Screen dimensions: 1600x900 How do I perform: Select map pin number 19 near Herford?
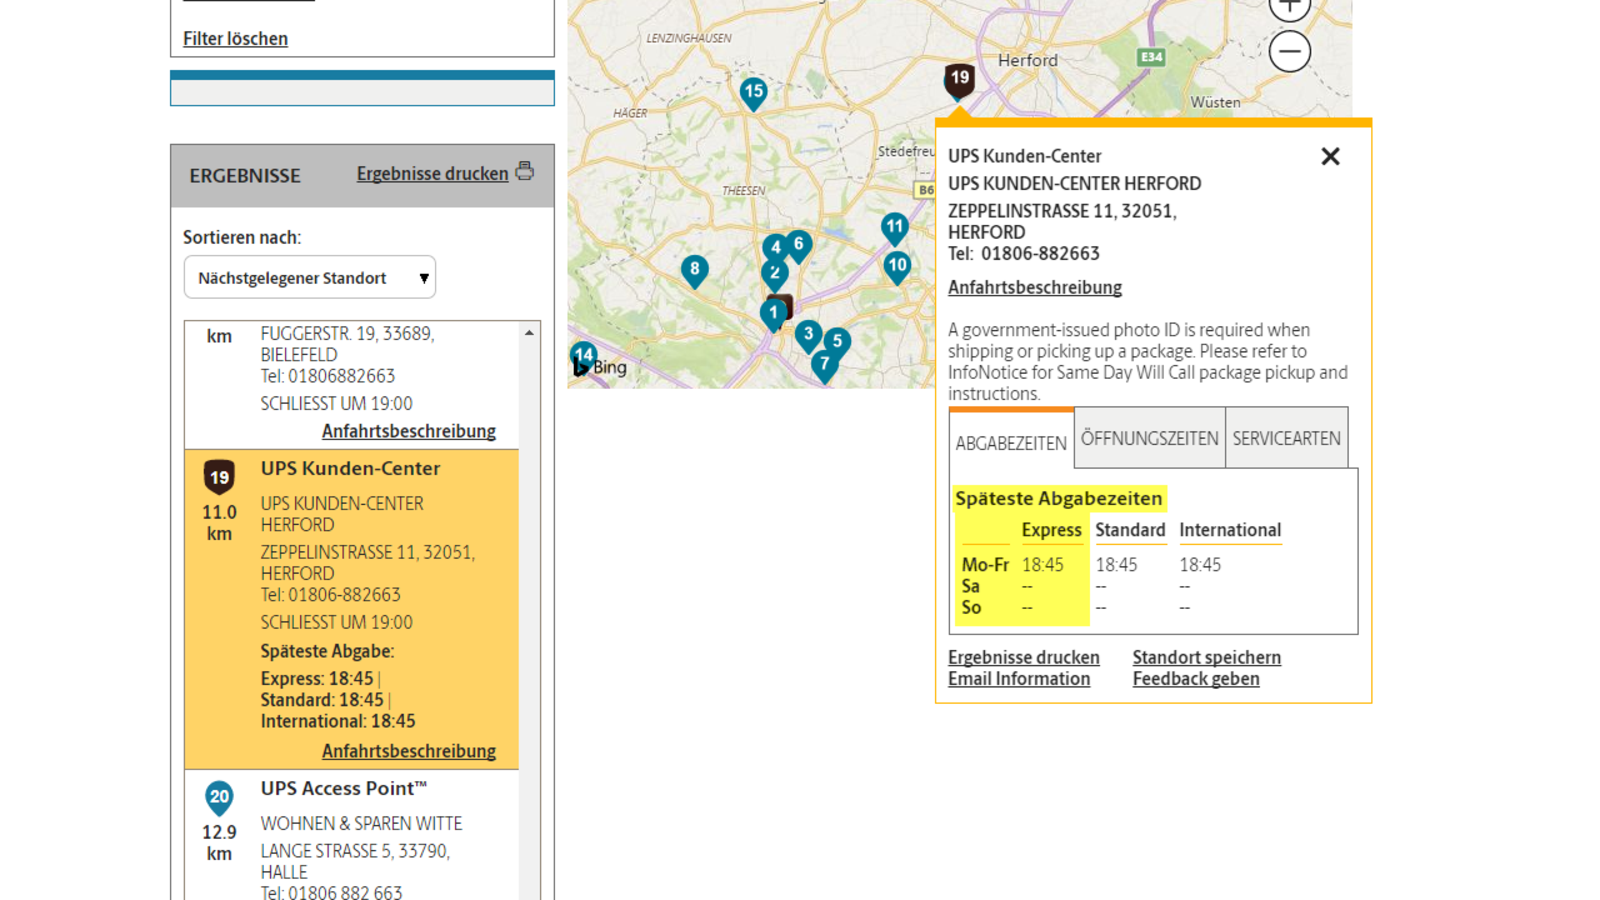pyautogui.click(x=959, y=80)
